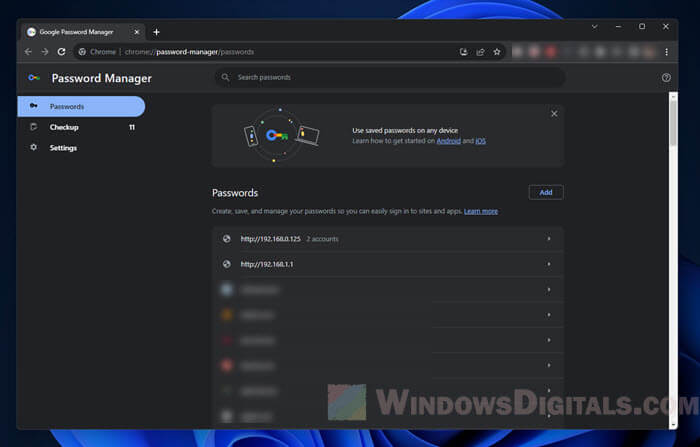This screenshot has height=447, width=700.
Task: Click the page vertical scrollbar thumb
Action: [673, 123]
